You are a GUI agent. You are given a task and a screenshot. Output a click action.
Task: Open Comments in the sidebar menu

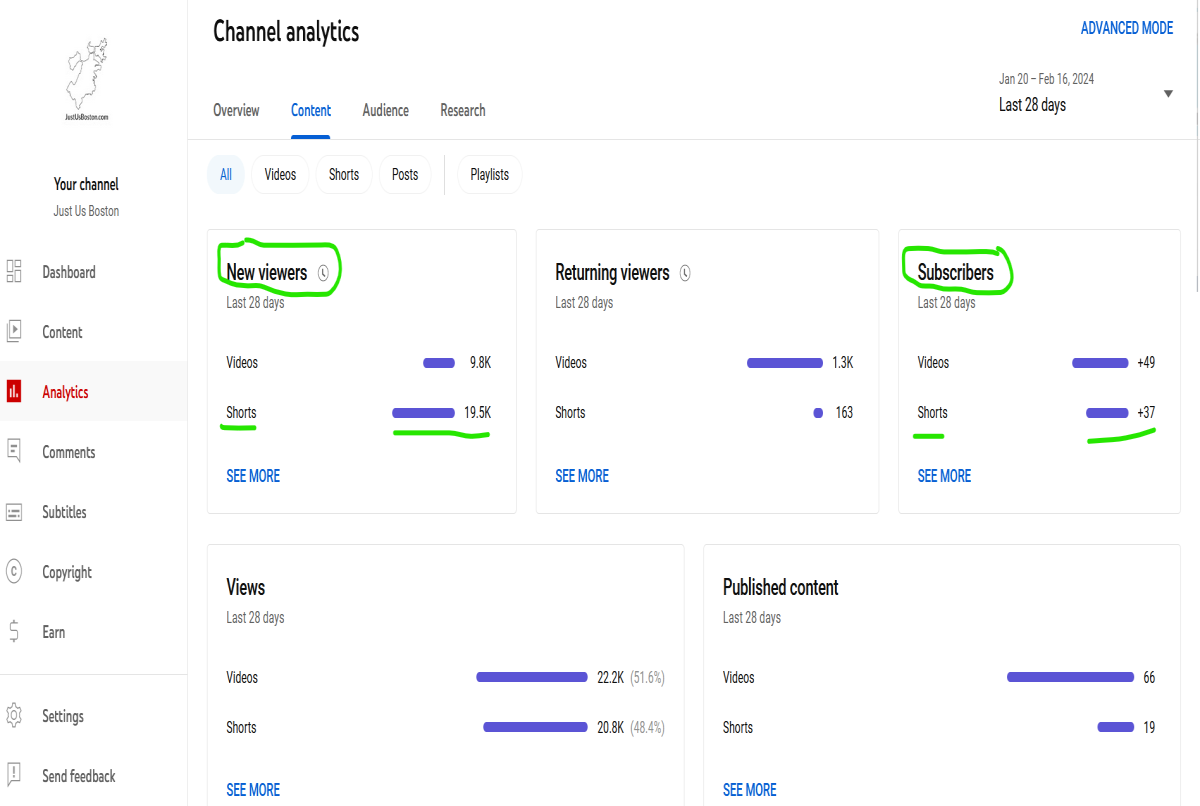pyautogui.click(x=69, y=452)
